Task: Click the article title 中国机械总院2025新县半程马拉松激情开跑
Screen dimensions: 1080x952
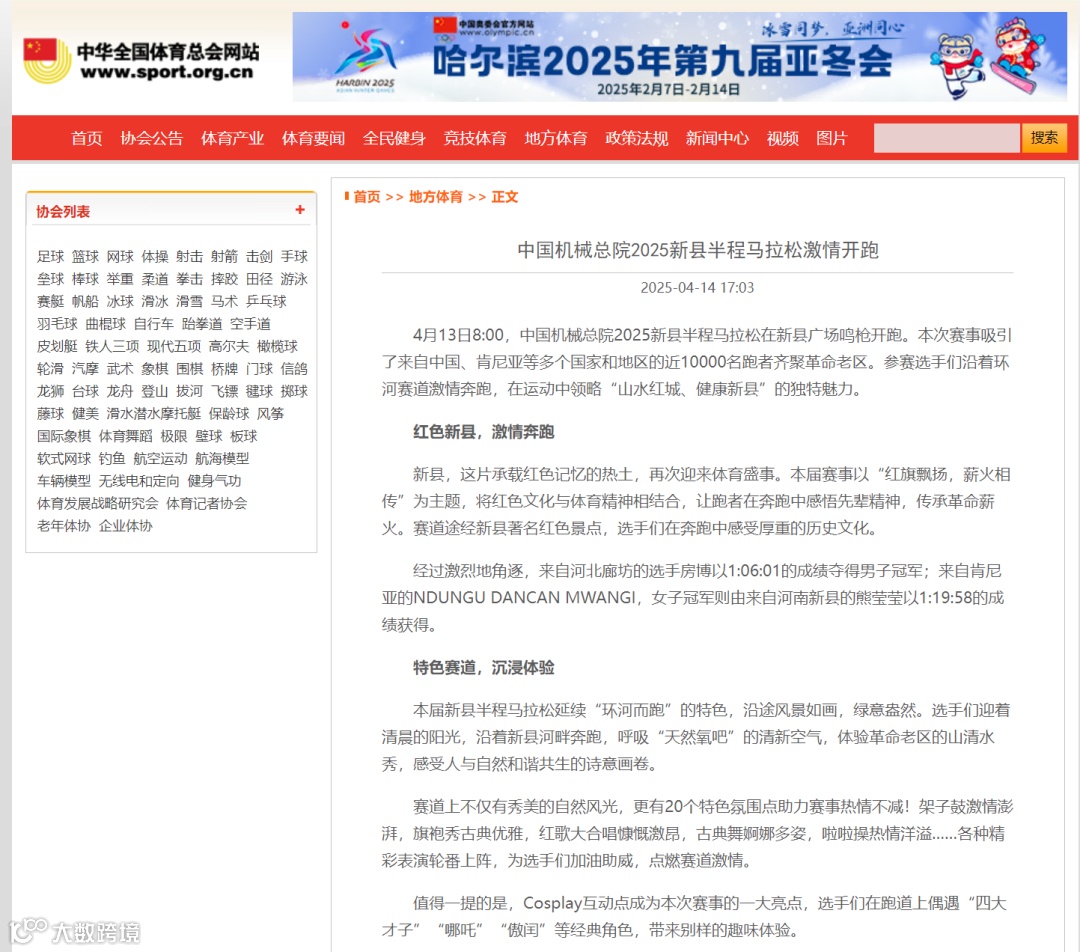Action: tap(698, 250)
